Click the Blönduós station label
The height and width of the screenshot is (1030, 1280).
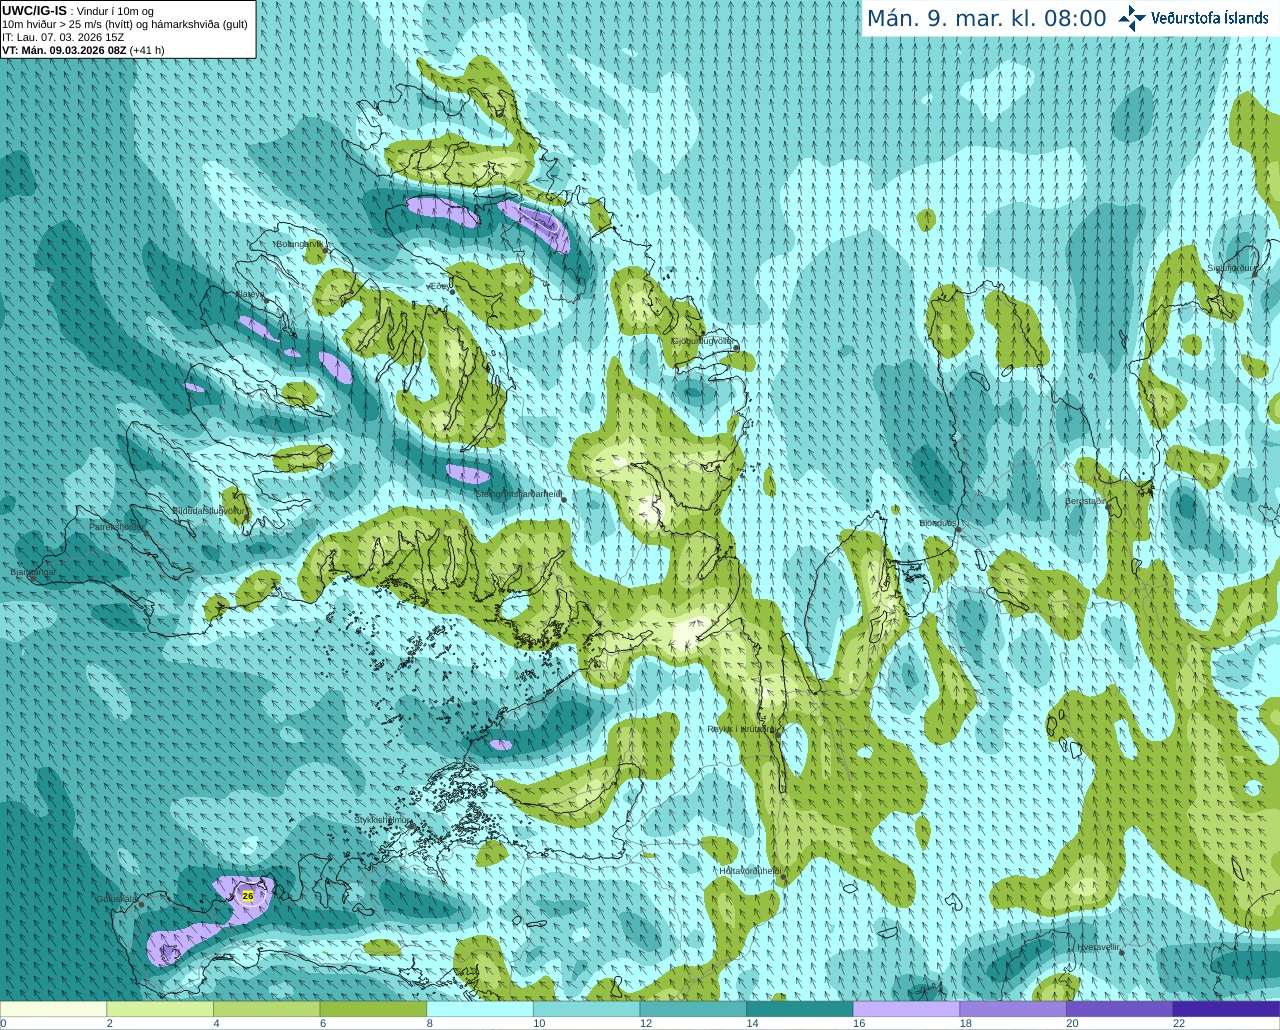938,523
